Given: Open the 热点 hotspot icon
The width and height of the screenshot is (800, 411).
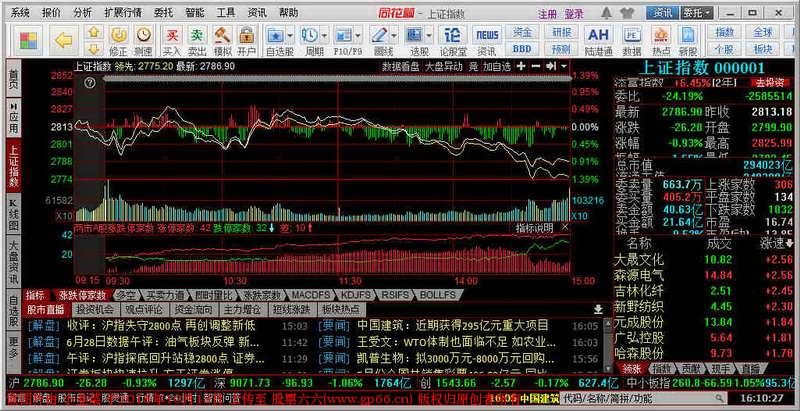Looking at the screenshot, I should (662, 41).
